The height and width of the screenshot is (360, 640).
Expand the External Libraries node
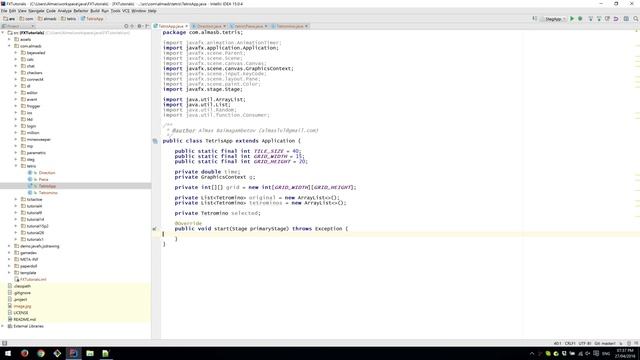3,326
